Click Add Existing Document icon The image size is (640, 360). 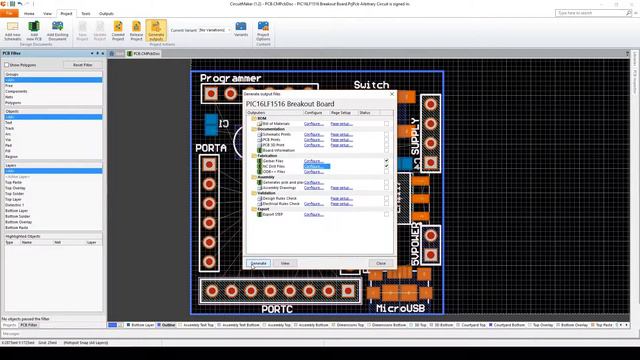[58, 27]
